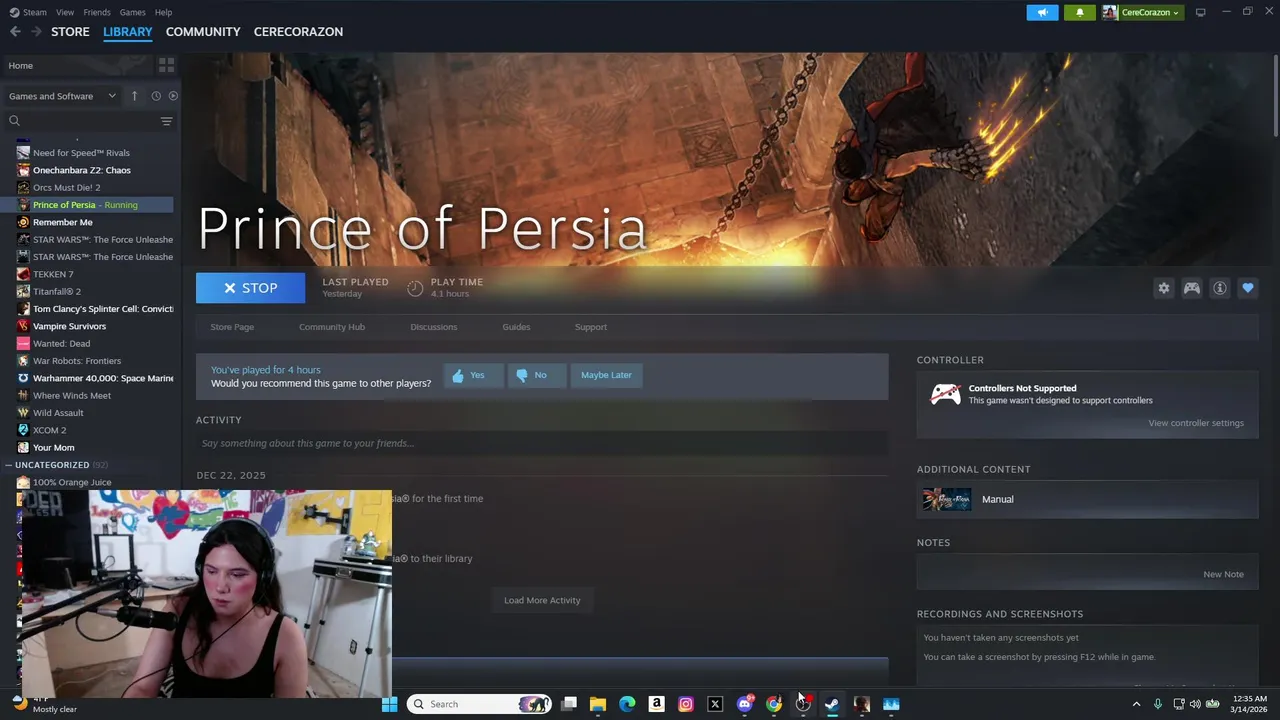Open the green notifications bell

pyautogui.click(x=1079, y=12)
